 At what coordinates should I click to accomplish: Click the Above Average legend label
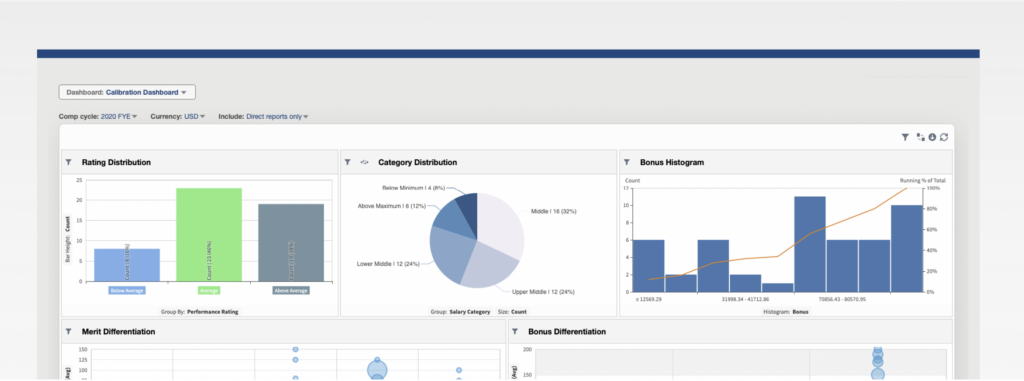pyautogui.click(x=291, y=290)
